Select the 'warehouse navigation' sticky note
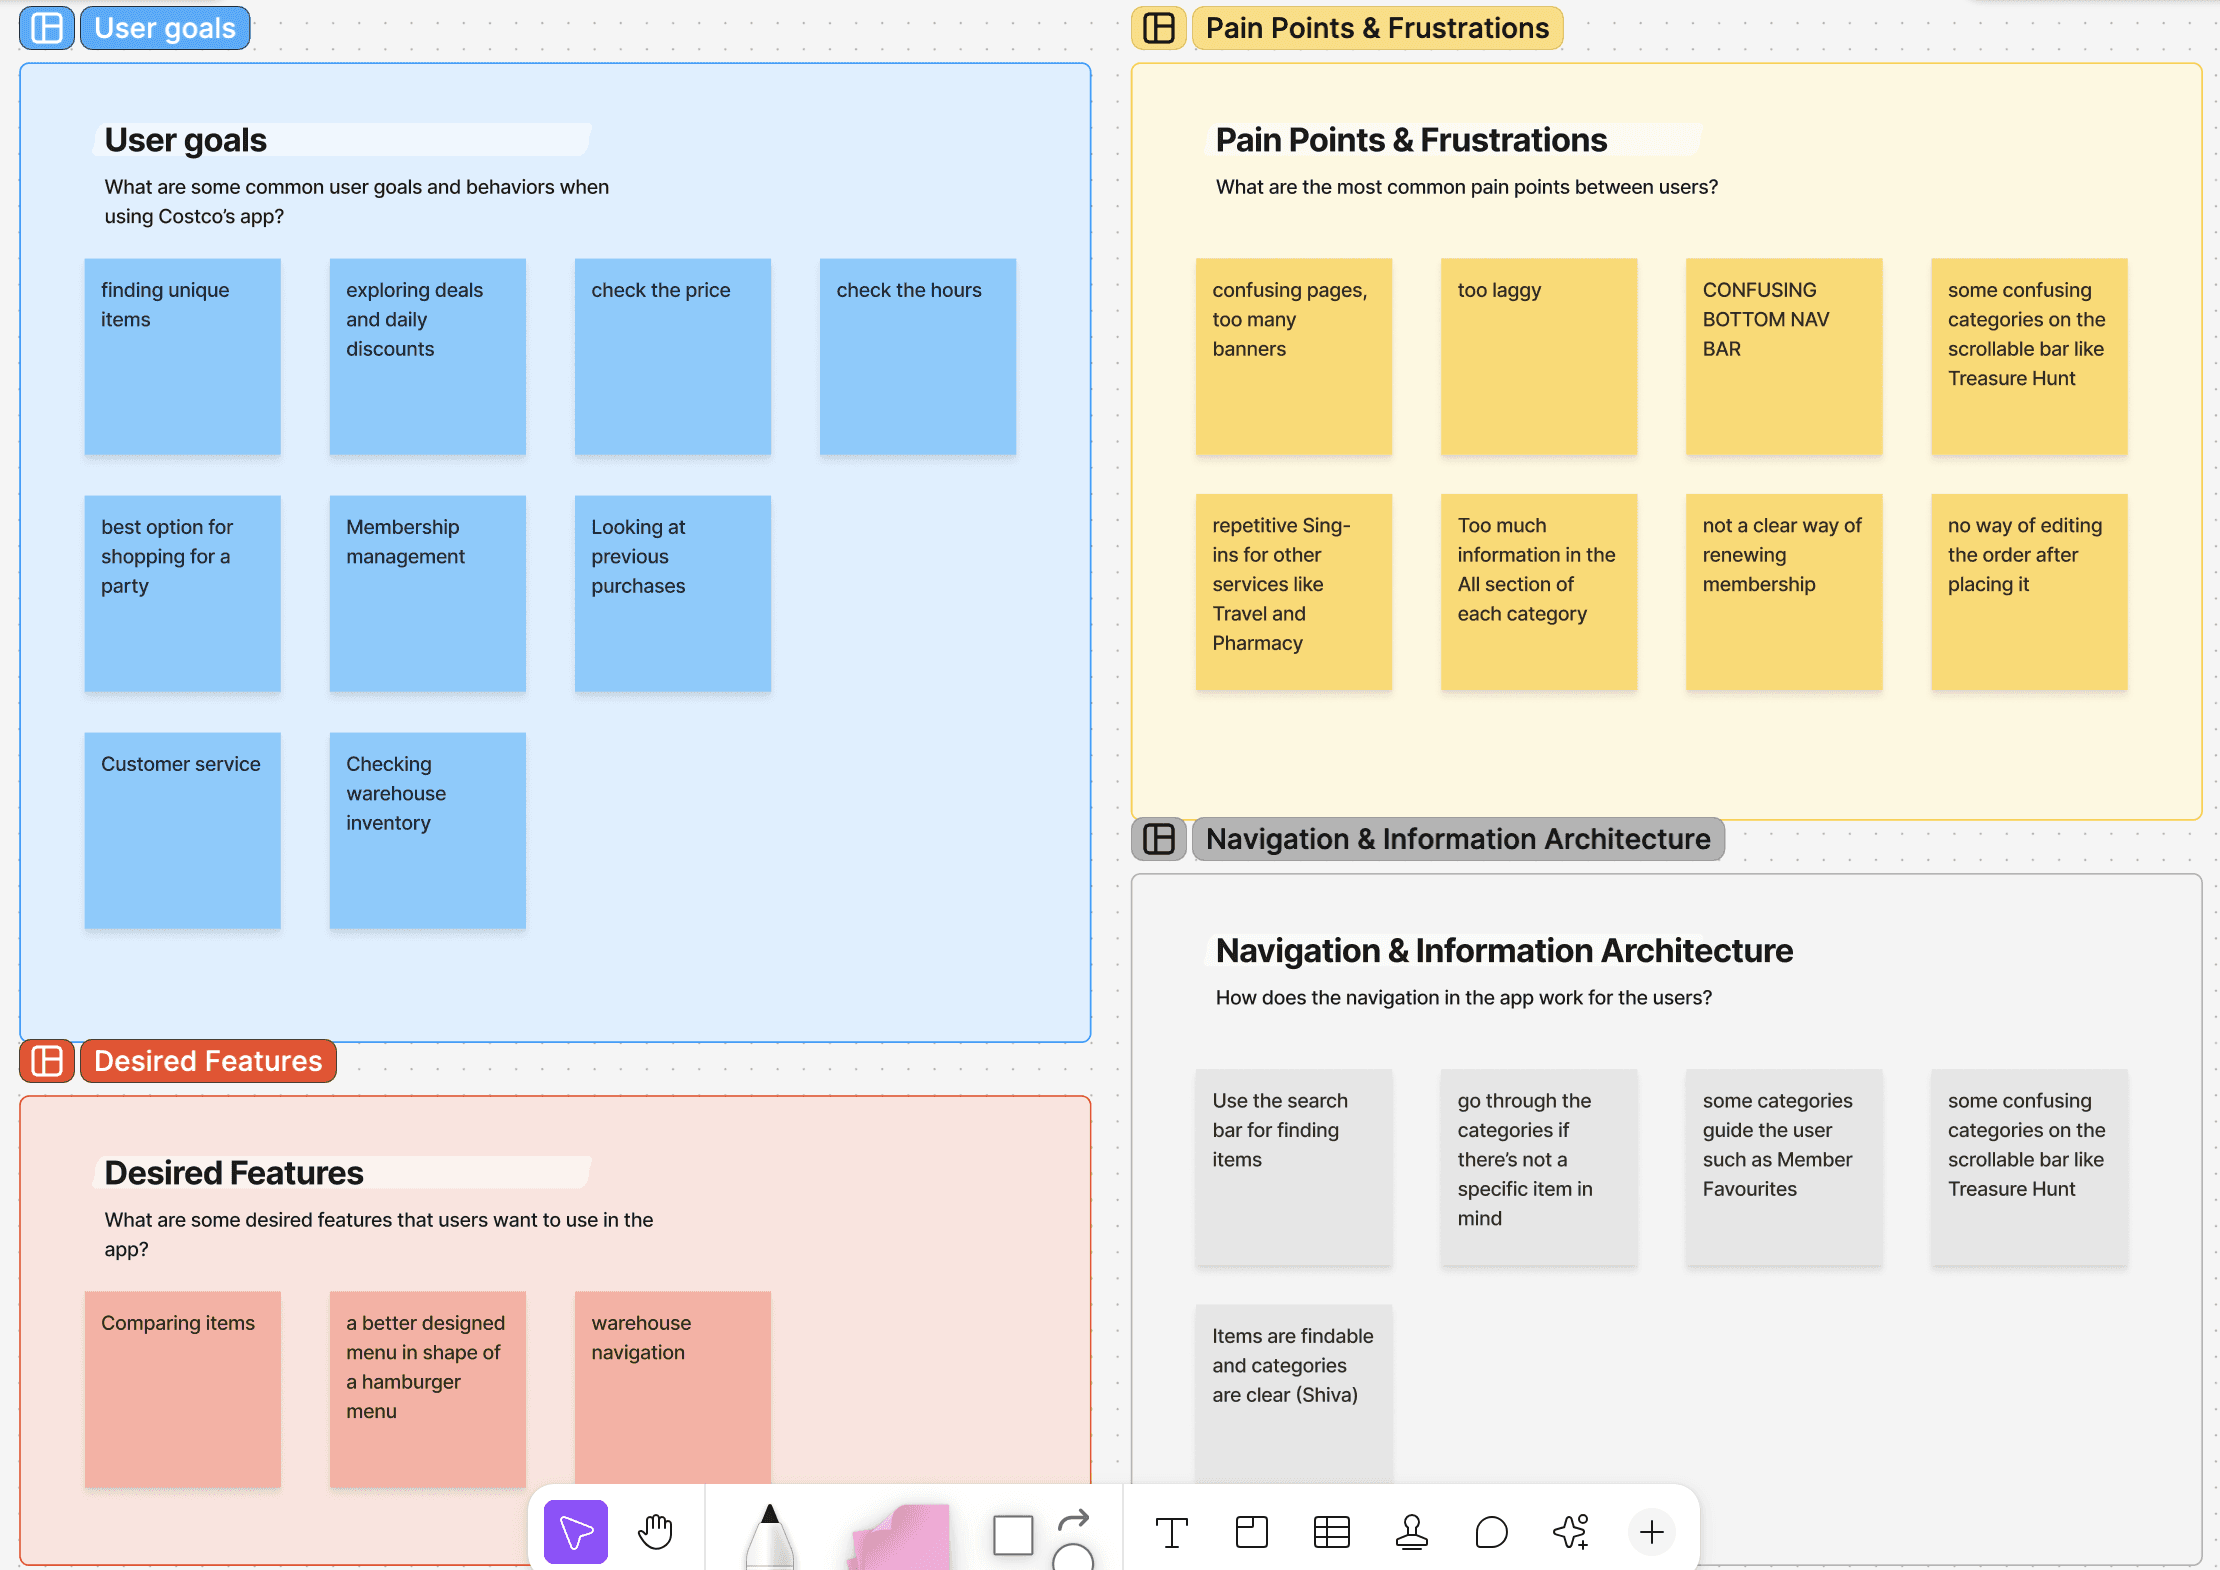2220x1570 pixels. click(673, 1388)
